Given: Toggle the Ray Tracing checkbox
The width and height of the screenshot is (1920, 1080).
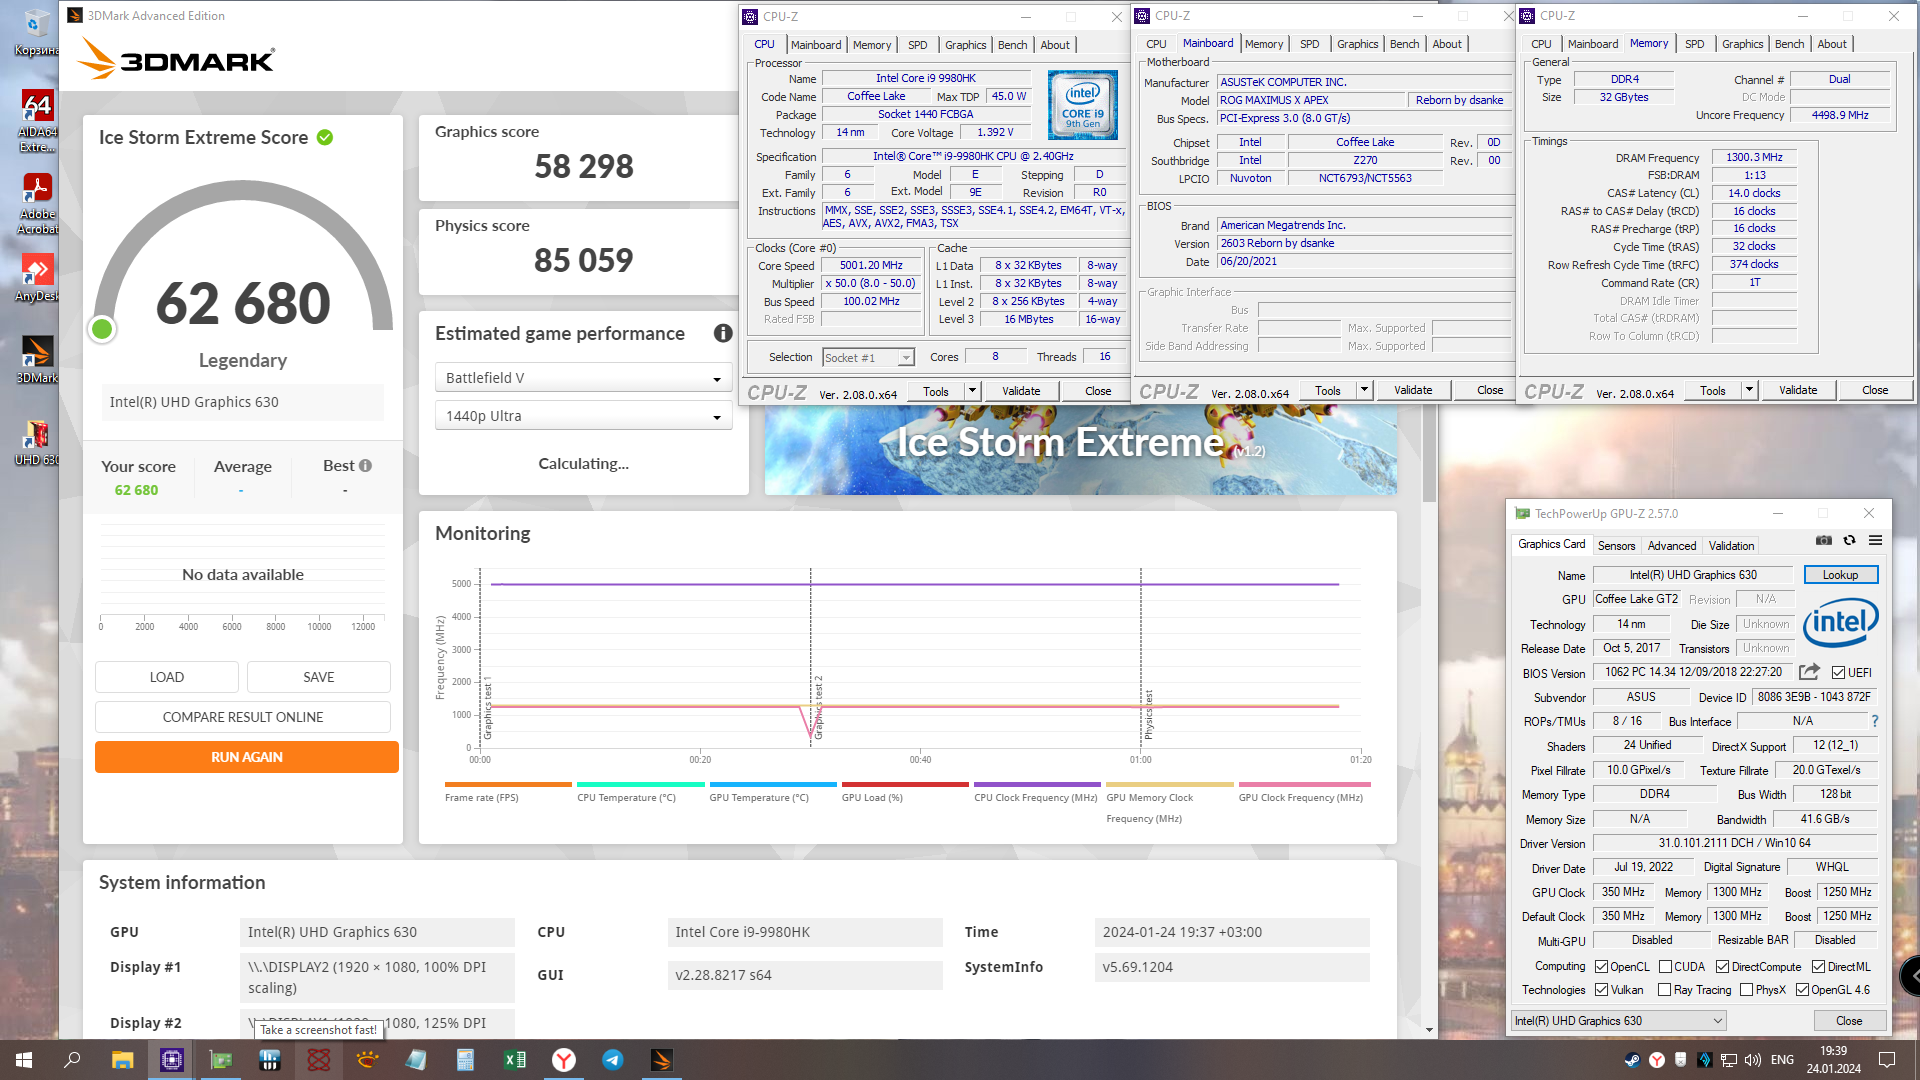Looking at the screenshot, I should coord(1664,990).
